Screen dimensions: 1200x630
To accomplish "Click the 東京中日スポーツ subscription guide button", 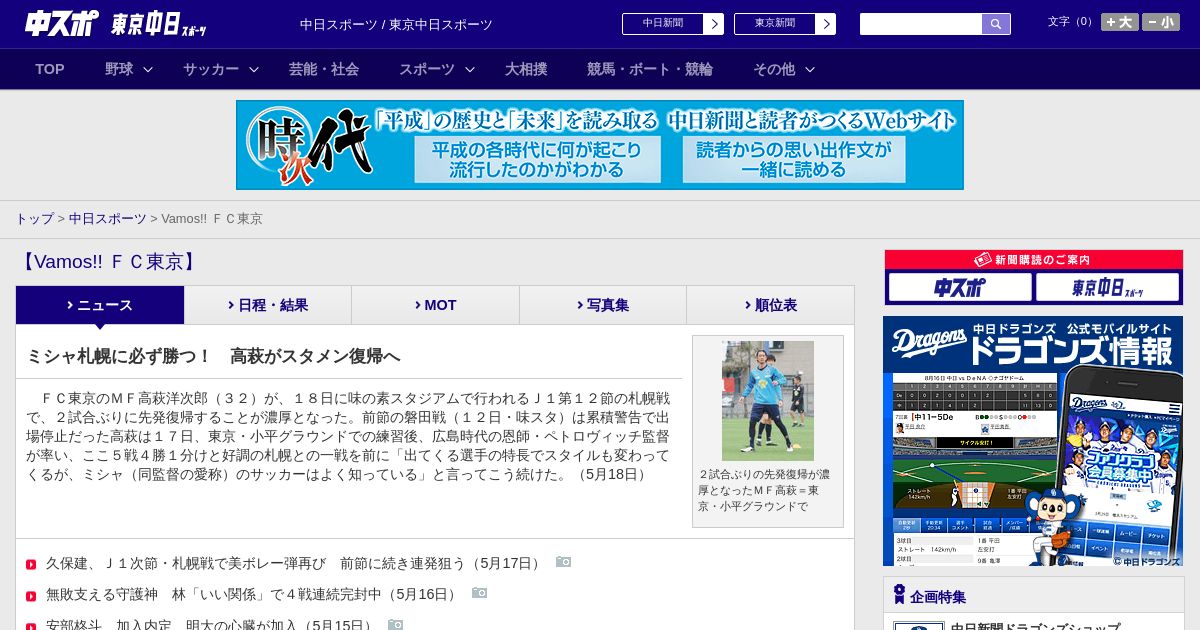I will click(x=1107, y=288).
